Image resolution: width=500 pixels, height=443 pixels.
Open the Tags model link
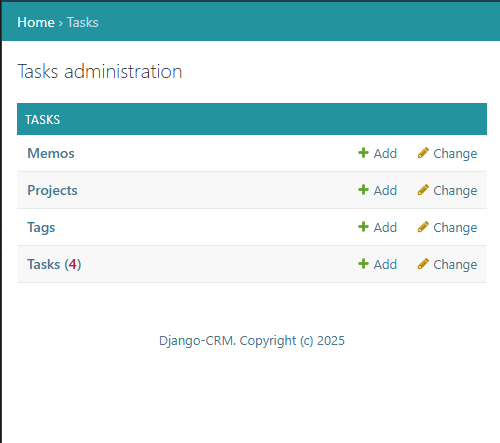pyautogui.click(x=41, y=228)
